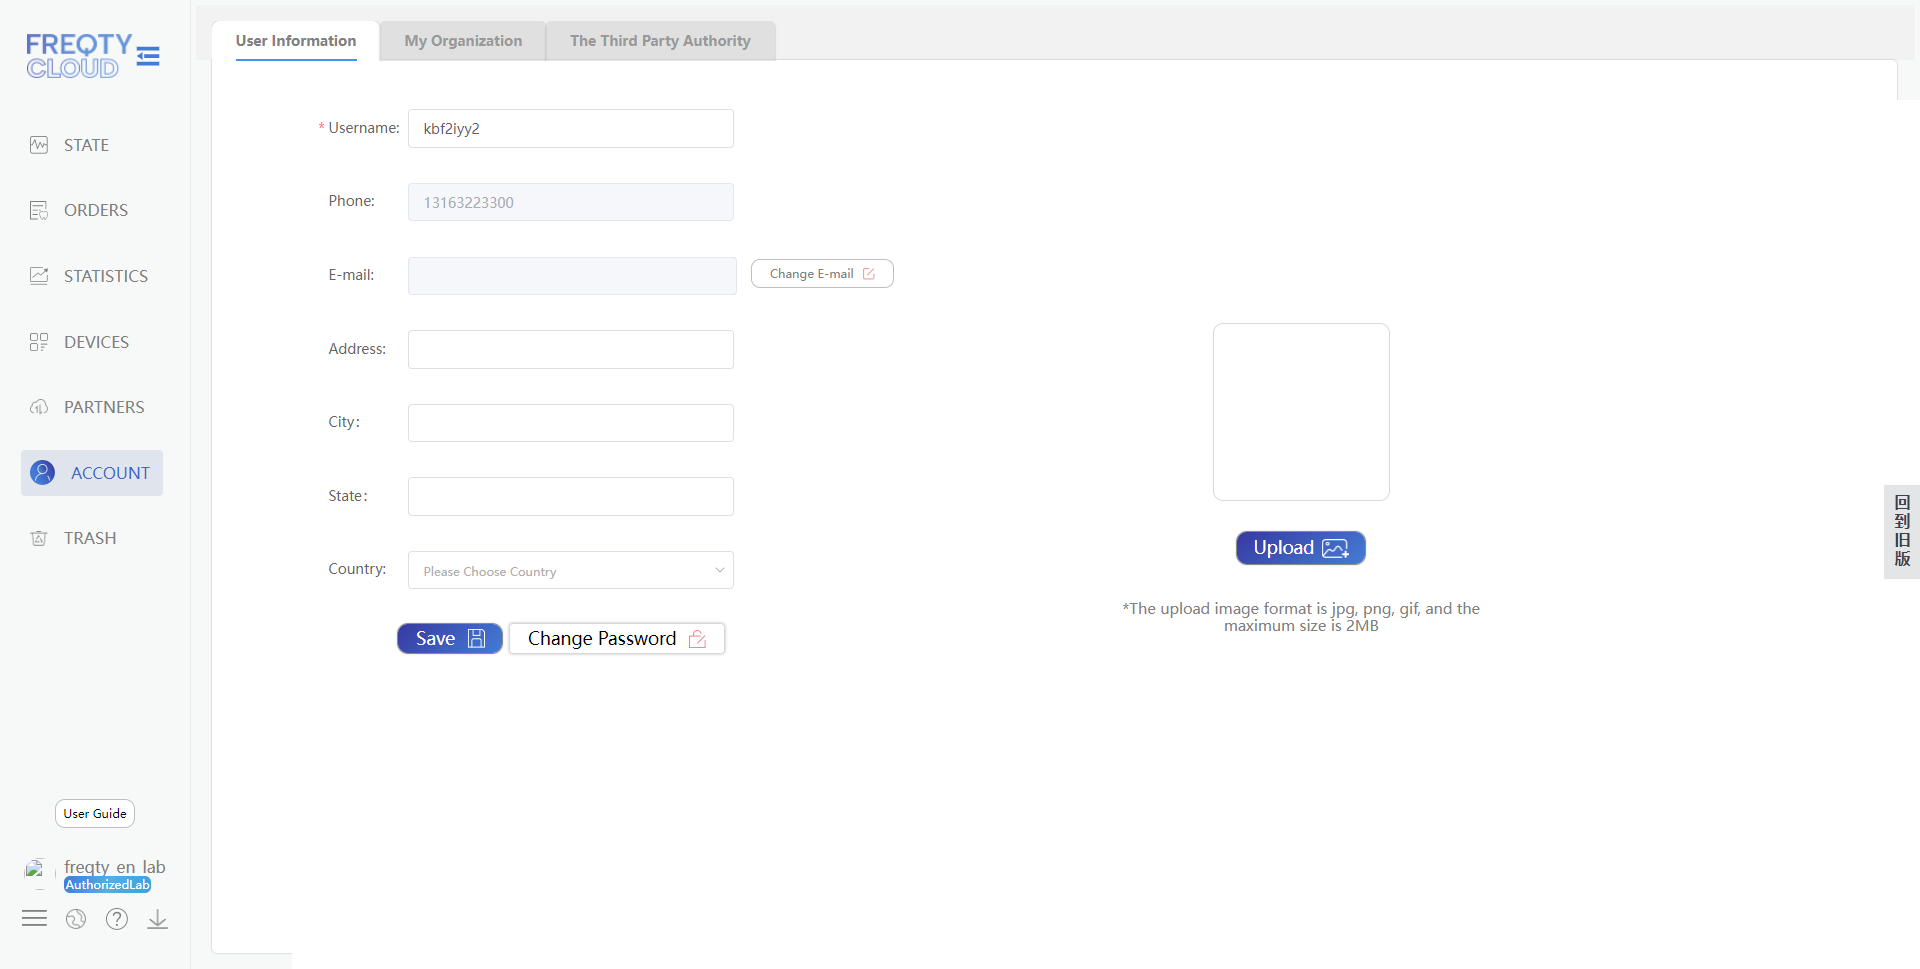Open the bottom hamburger menu icon

point(34,919)
